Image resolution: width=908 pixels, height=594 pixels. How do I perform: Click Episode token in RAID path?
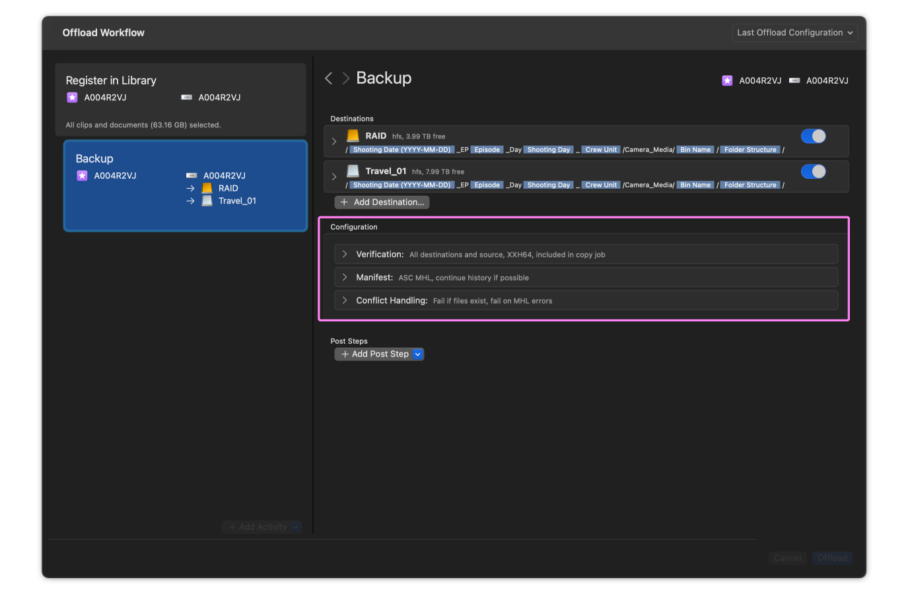point(486,150)
